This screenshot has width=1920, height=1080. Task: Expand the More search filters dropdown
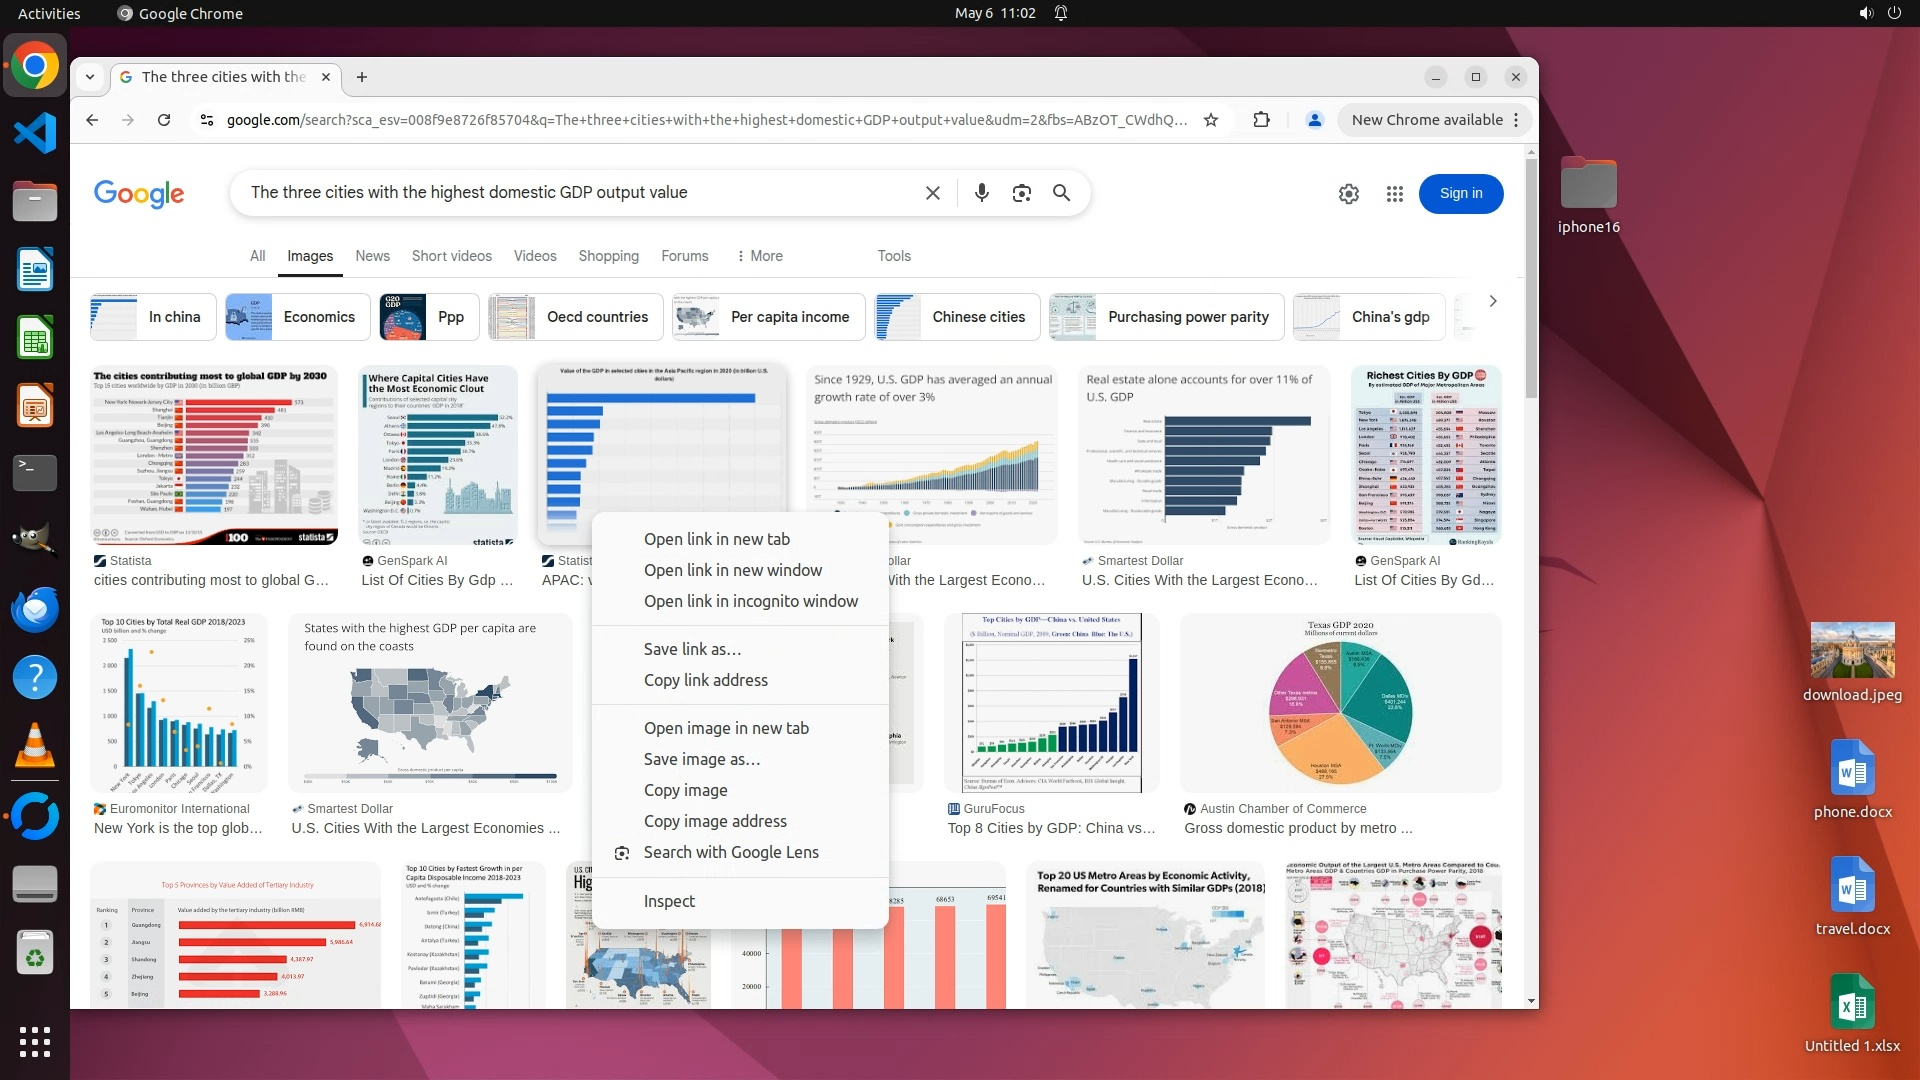click(759, 256)
